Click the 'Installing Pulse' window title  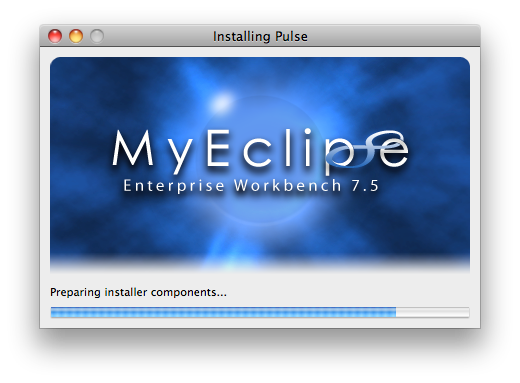pos(260,36)
